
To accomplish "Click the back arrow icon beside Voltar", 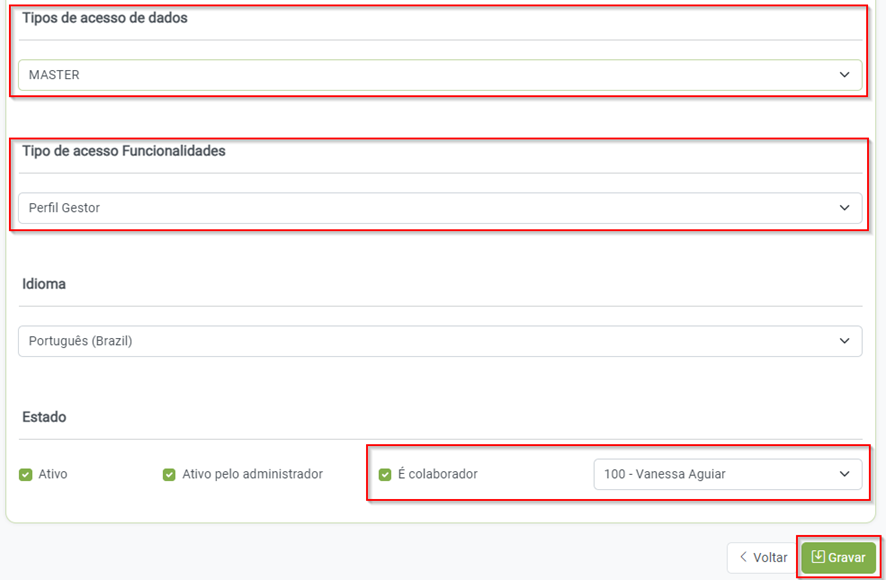I will pyautogui.click(x=743, y=557).
